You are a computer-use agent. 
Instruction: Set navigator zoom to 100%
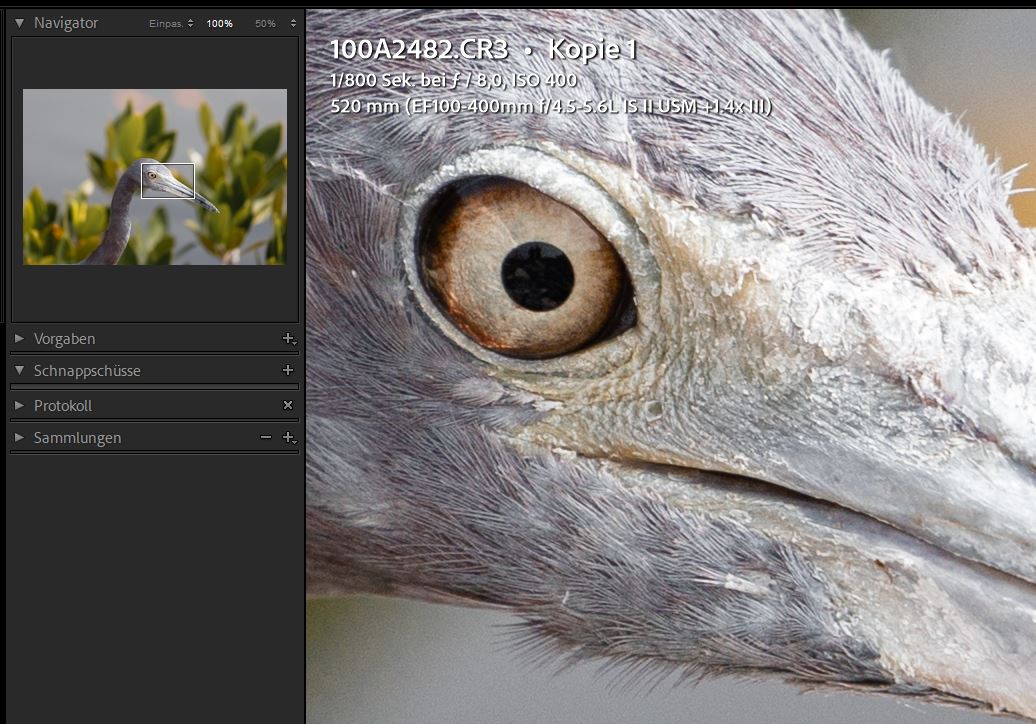point(219,24)
